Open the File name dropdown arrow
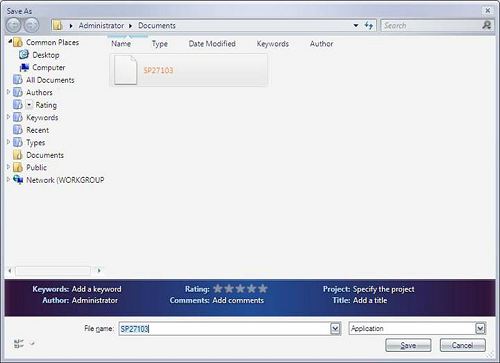The image size is (500, 363). (335, 329)
